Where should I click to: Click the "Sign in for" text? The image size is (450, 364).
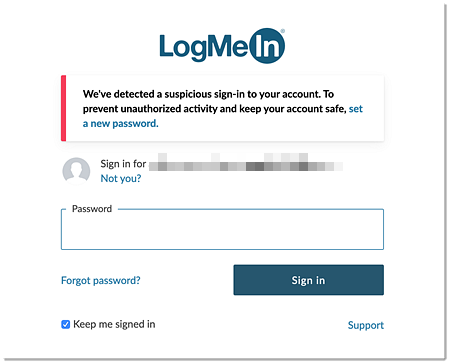123,164
